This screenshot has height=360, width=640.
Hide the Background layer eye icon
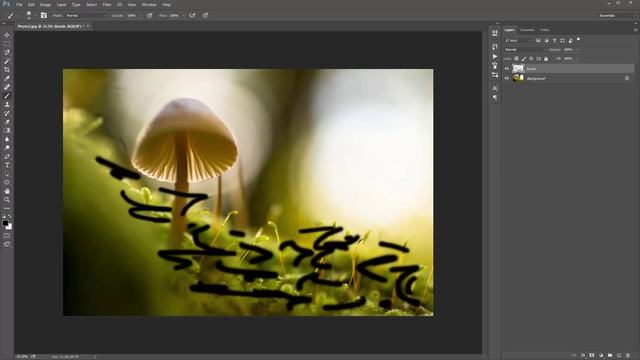[507, 78]
